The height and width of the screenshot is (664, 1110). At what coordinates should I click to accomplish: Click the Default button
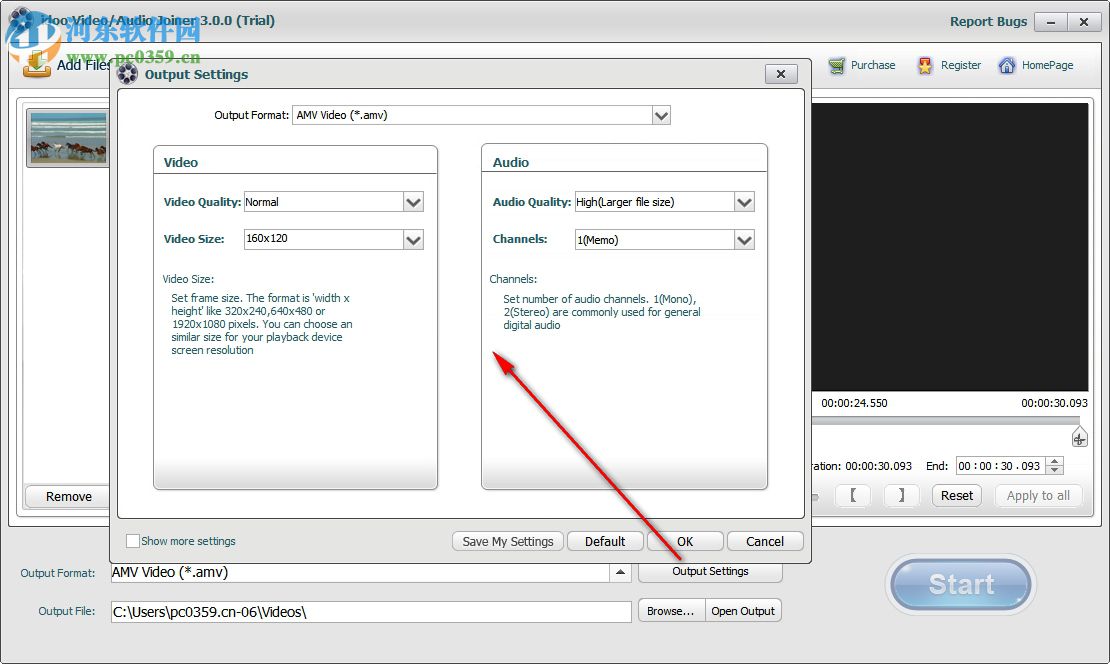(x=605, y=541)
